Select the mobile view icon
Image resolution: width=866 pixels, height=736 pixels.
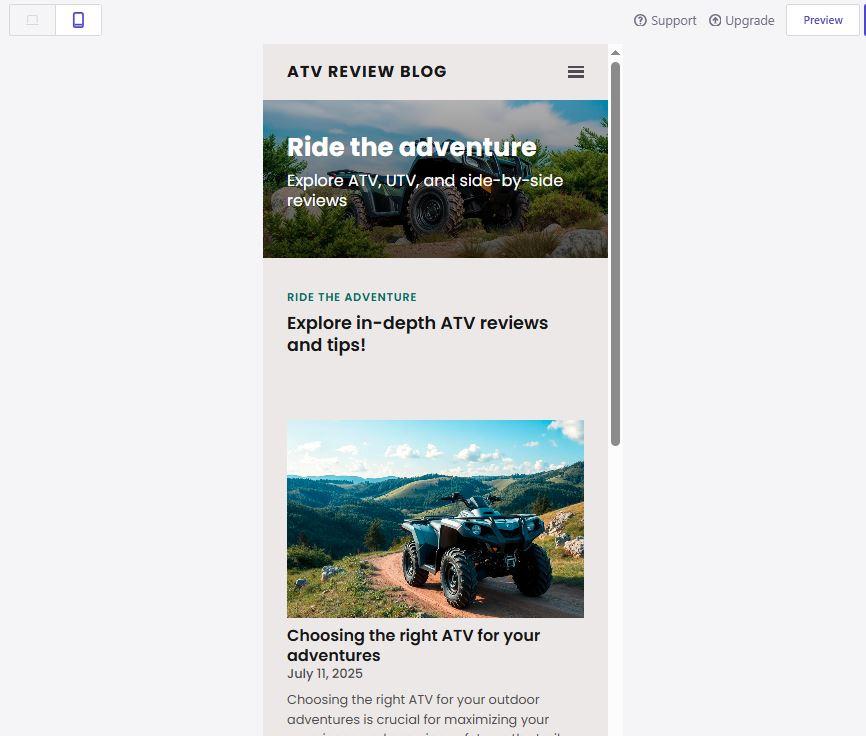click(78, 20)
